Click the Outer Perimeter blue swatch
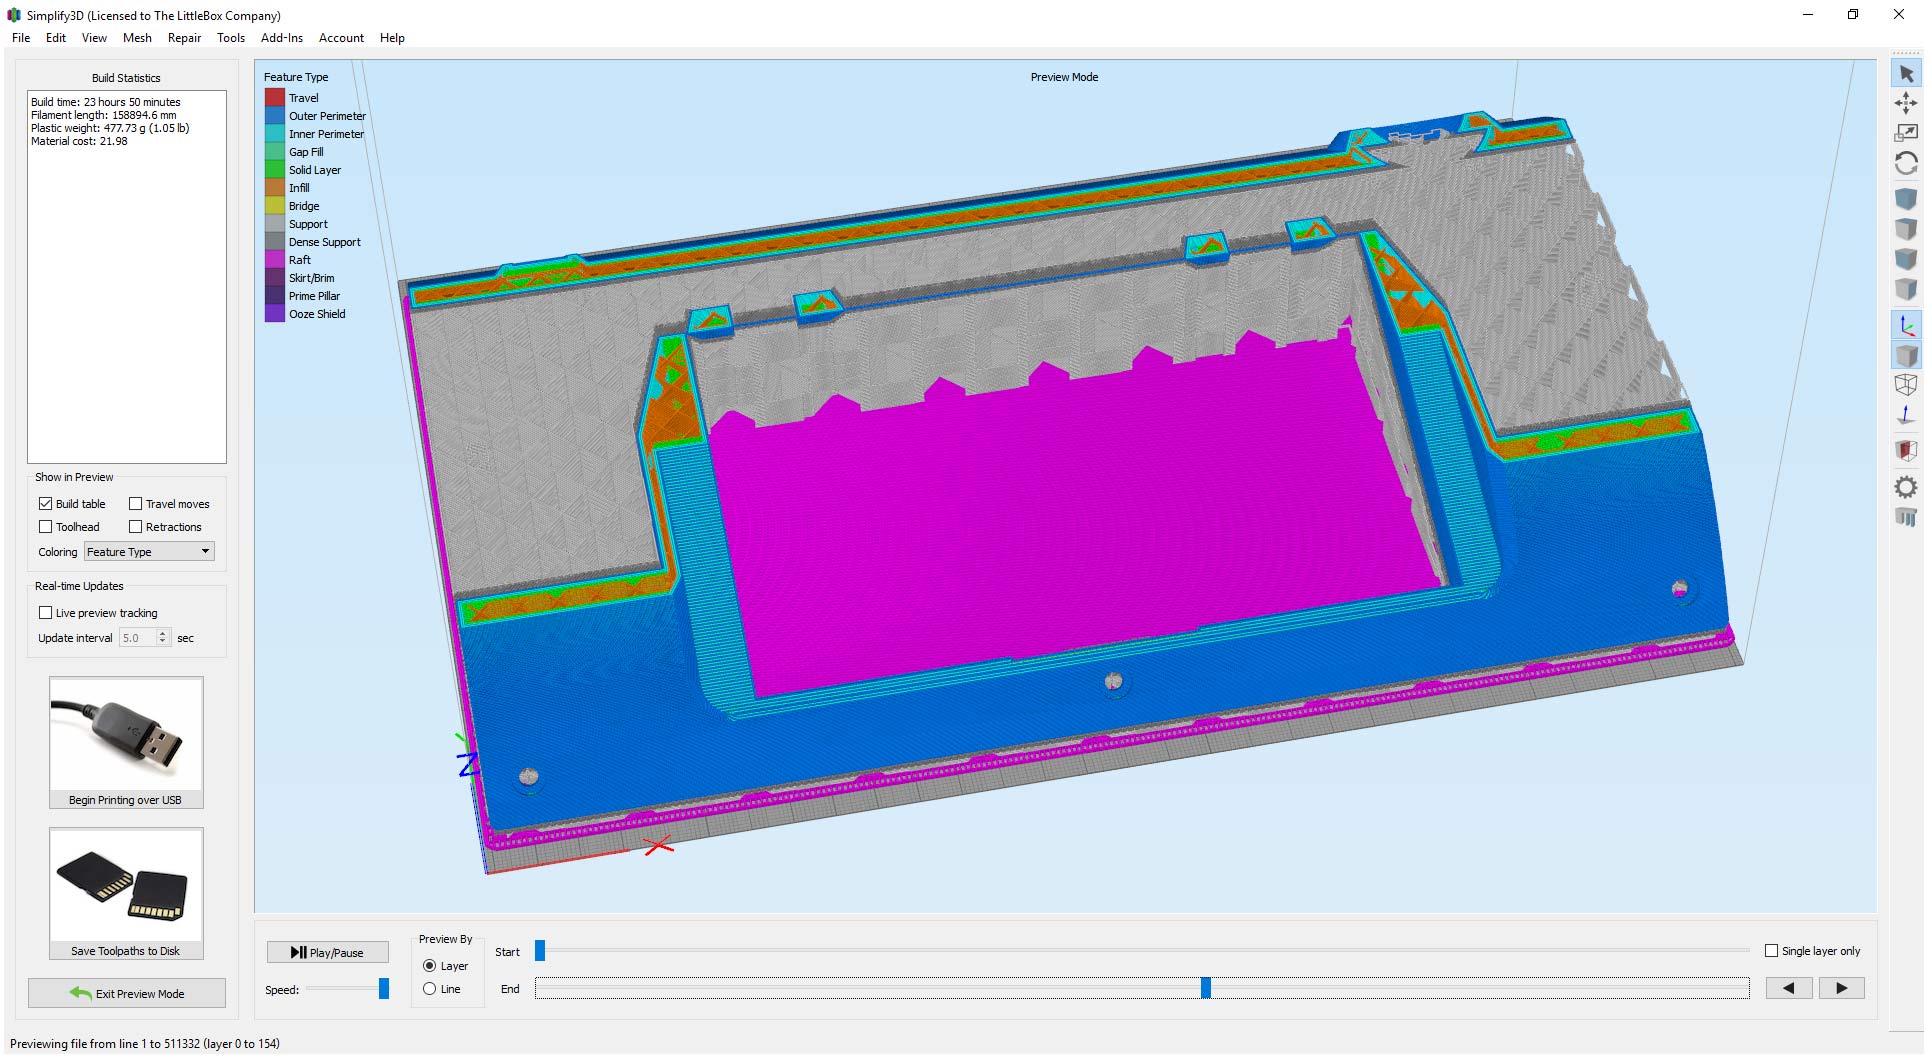 (x=274, y=116)
